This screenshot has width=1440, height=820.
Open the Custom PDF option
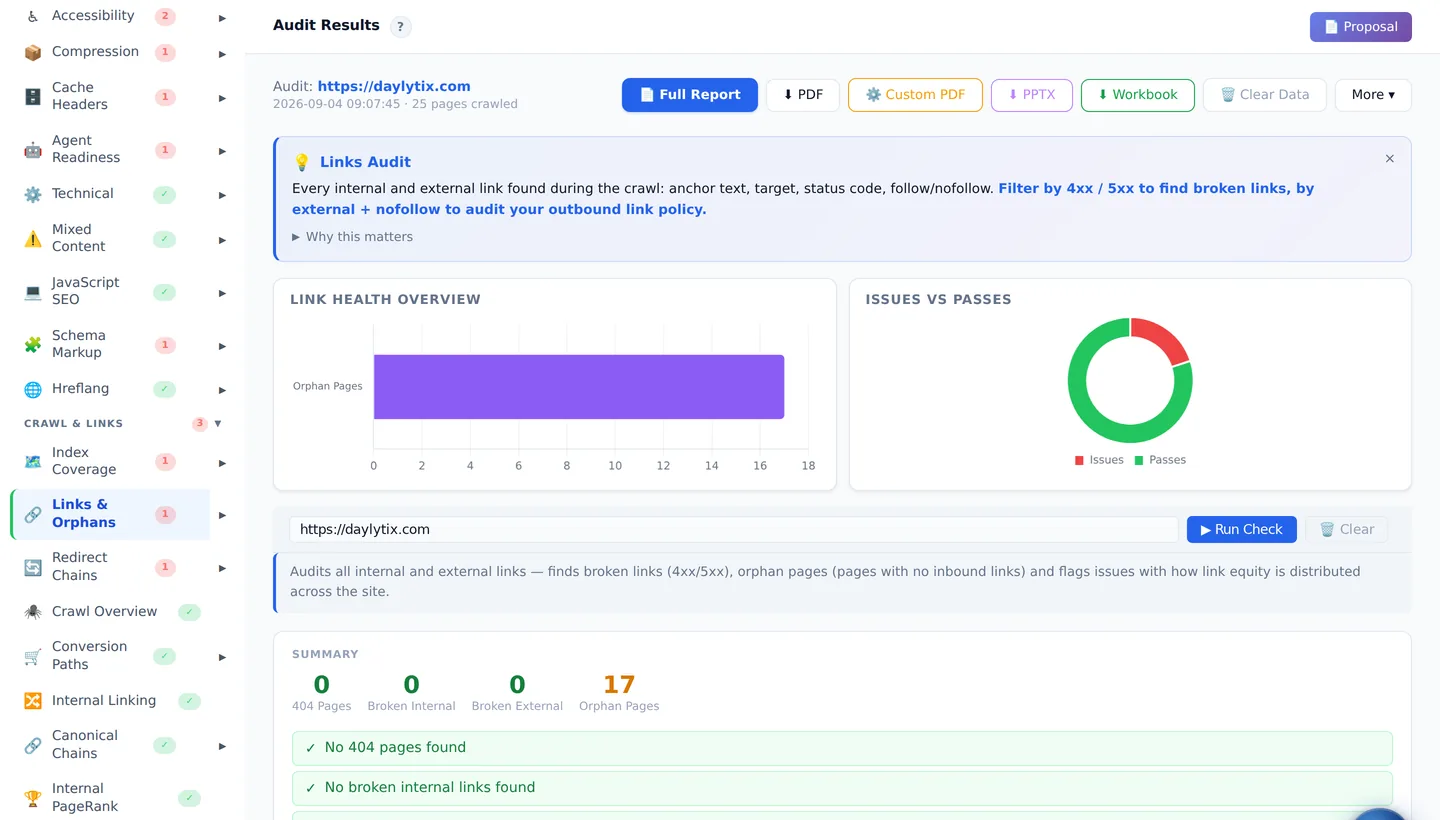[915, 95]
